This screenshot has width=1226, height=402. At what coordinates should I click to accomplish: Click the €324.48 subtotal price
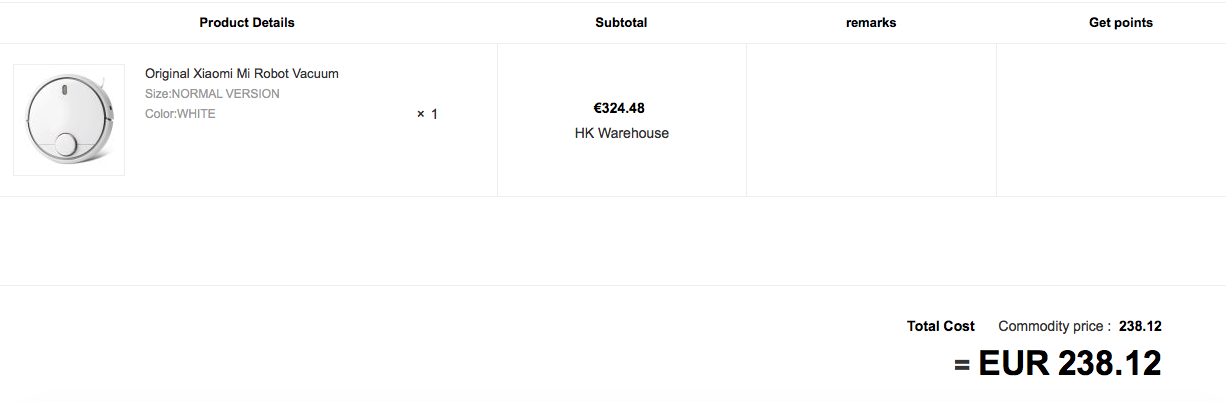click(620, 108)
